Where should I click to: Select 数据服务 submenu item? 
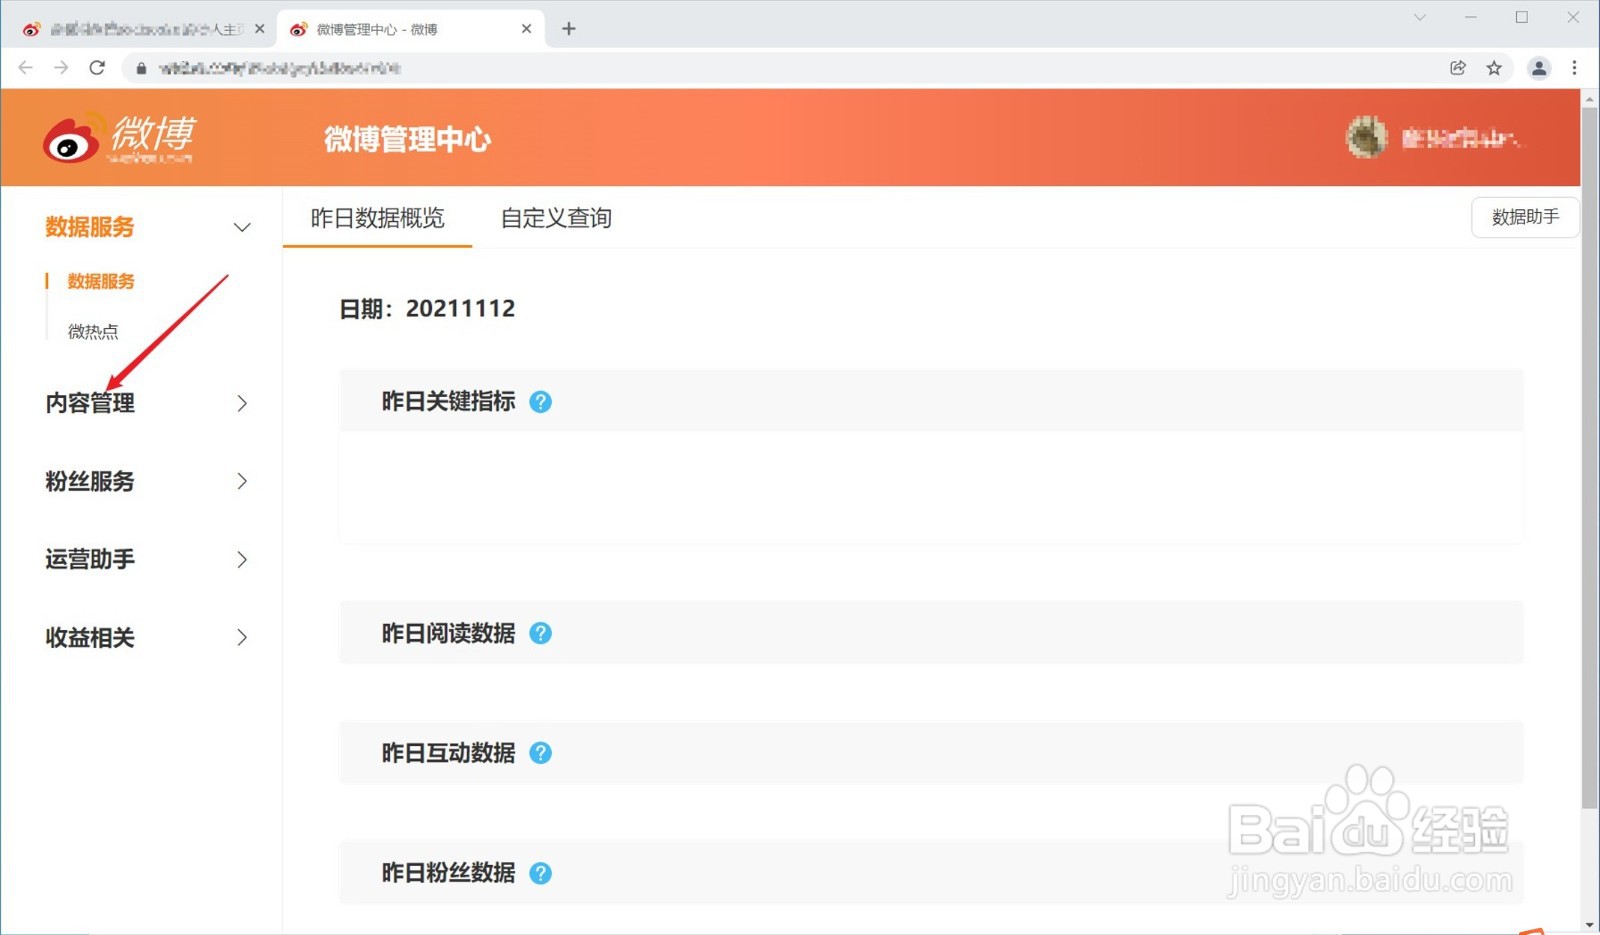[x=101, y=281]
